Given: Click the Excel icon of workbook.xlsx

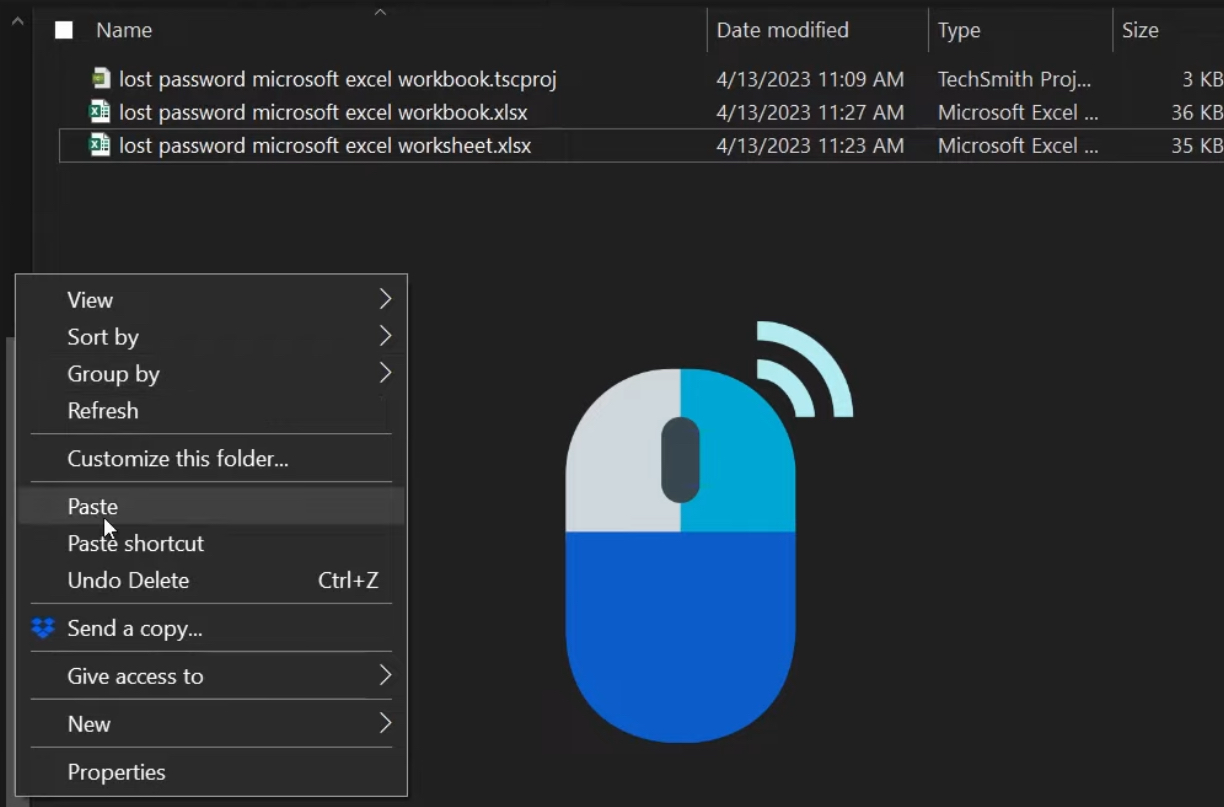Looking at the screenshot, I should coord(100,112).
